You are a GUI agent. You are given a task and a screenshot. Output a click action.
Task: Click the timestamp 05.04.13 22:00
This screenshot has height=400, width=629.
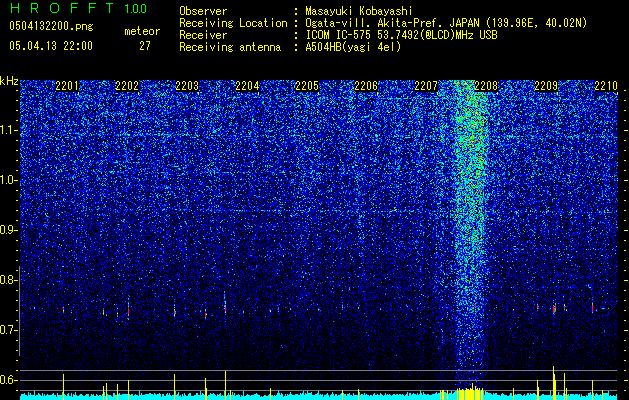[51, 46]
